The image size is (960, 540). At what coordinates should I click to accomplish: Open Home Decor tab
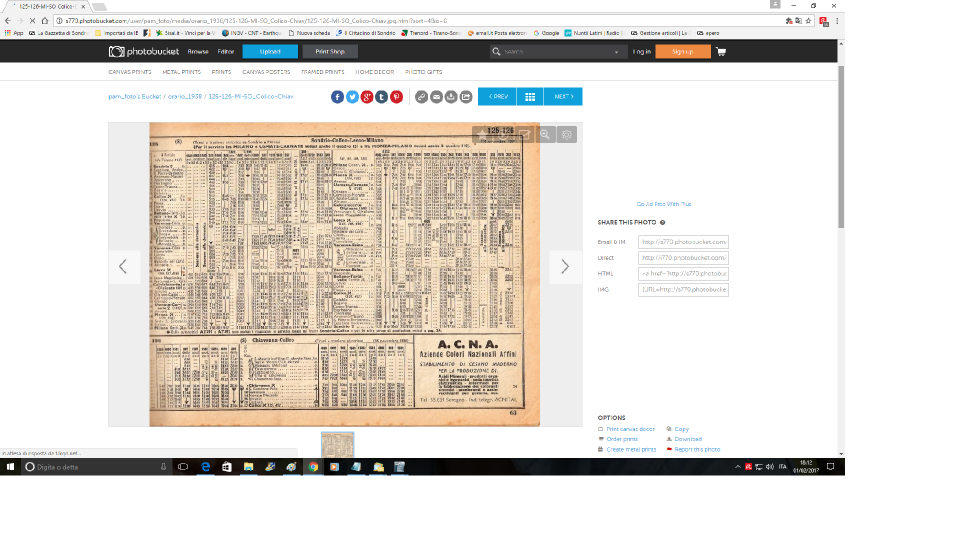[x=375, y=72]
